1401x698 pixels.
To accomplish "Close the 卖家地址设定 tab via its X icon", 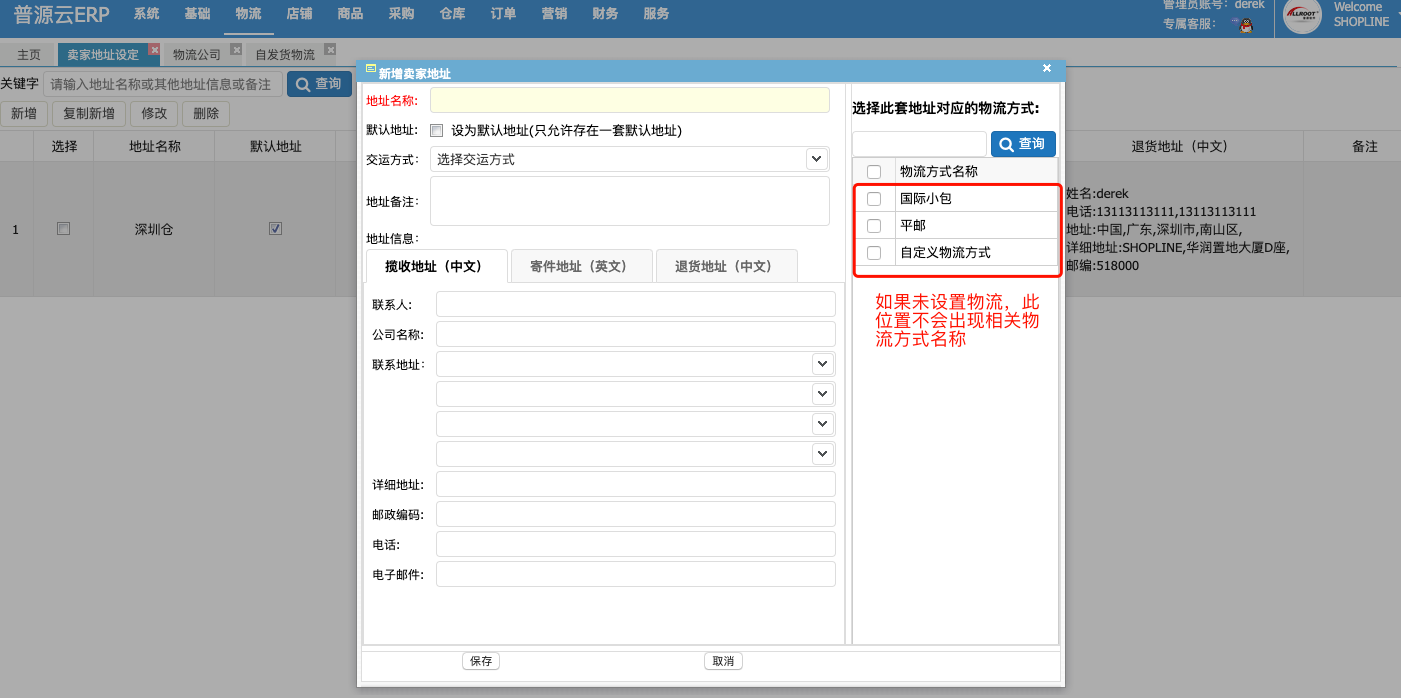I will click(x=153, y=49).
